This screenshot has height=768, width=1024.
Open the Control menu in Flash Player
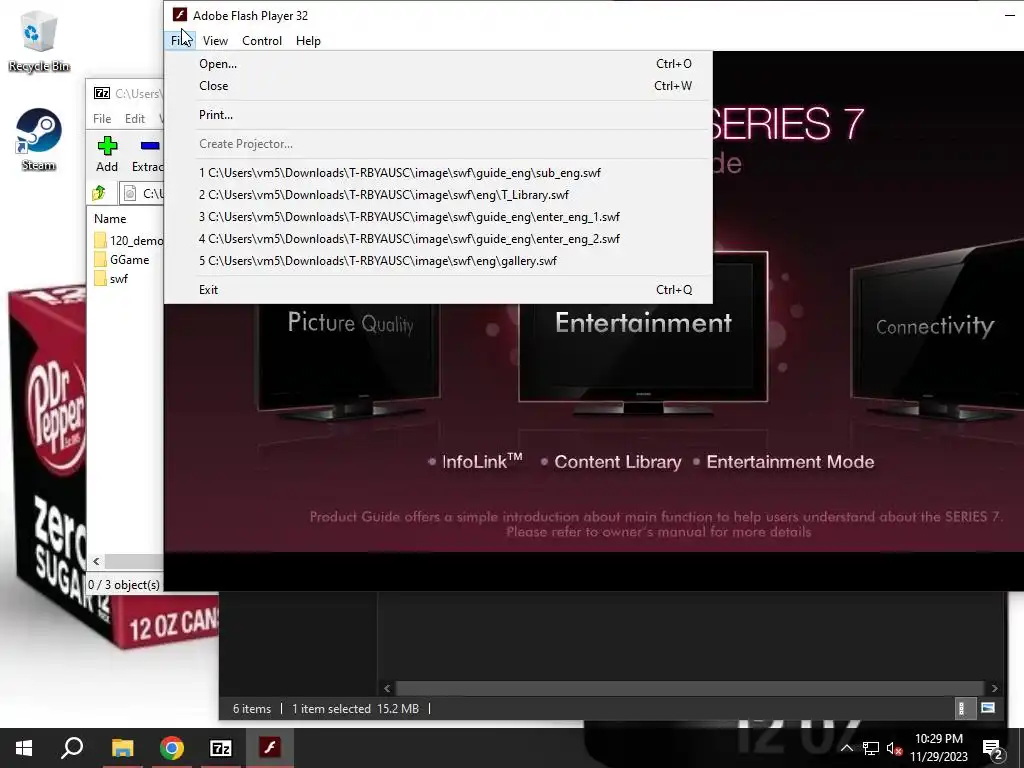262,40
